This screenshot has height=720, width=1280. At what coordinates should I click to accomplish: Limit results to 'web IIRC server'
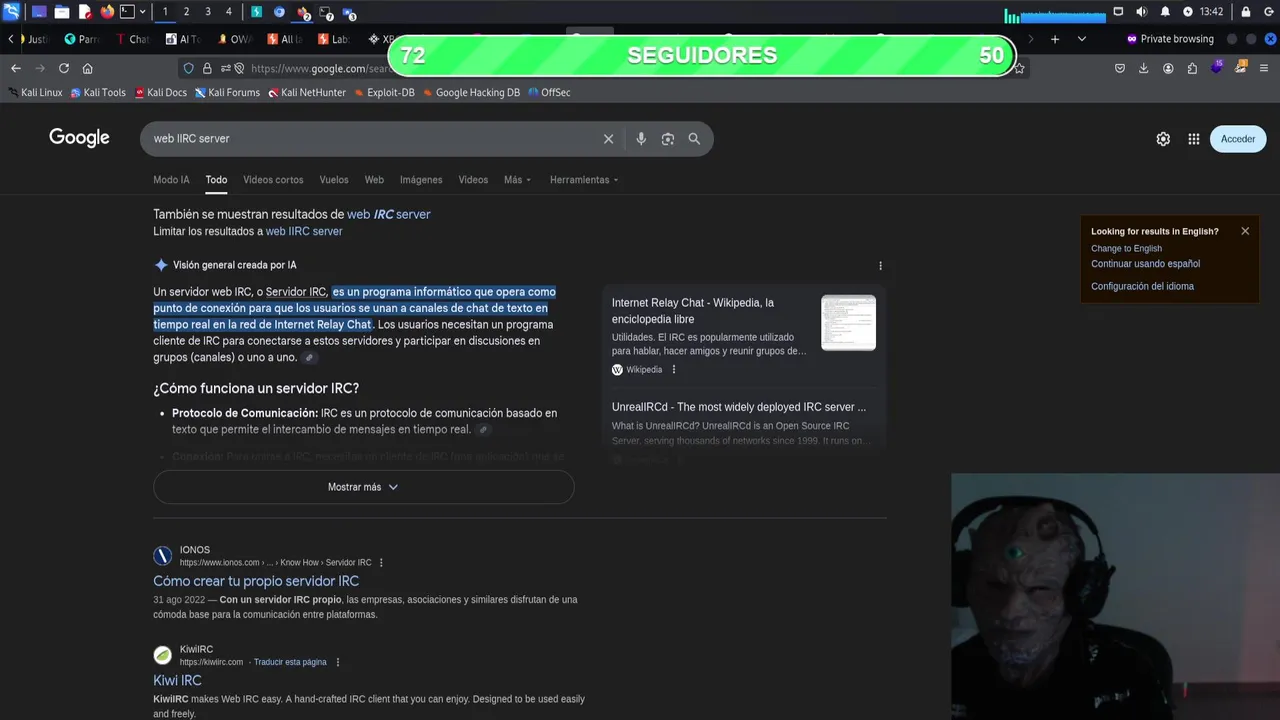click(304, 231)
